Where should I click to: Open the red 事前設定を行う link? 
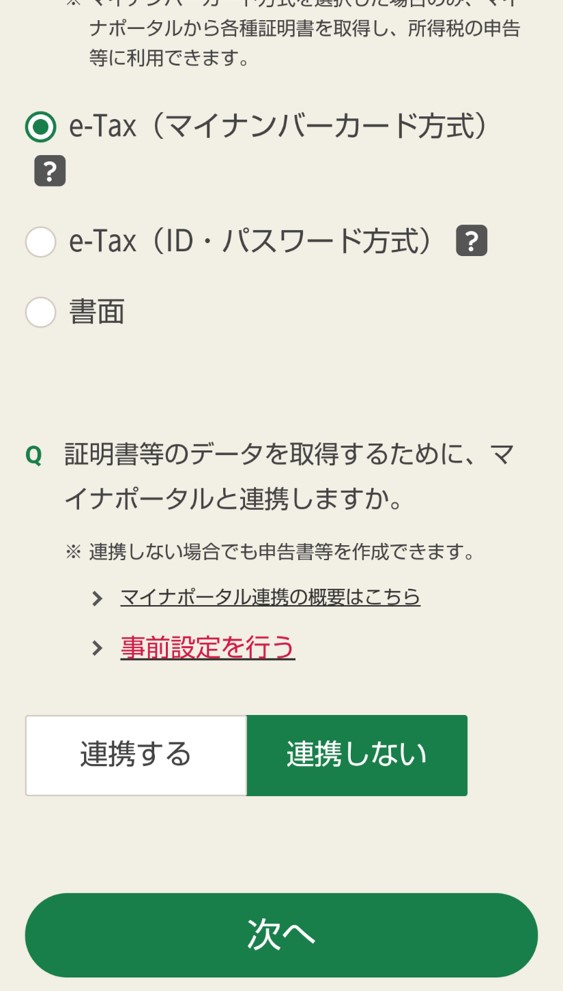tap(207, 647)
